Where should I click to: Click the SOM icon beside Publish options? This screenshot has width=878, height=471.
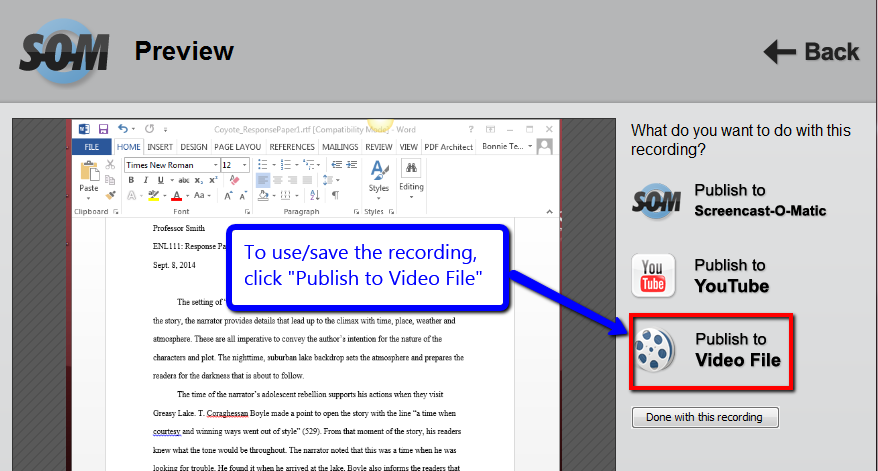coord(656,200)
